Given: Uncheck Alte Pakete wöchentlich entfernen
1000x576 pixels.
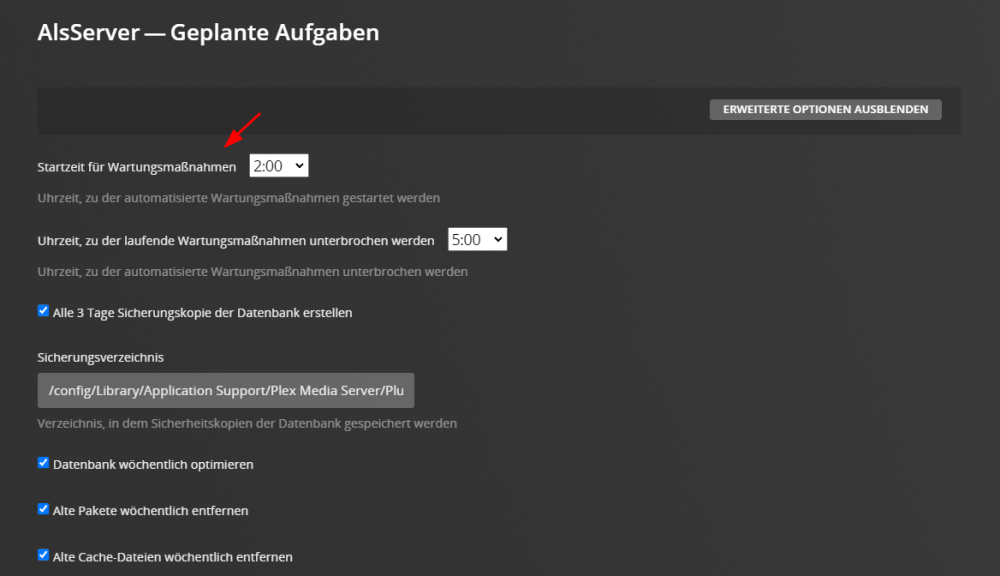Looking at the screenshot, I should click(x=43, y=509).
